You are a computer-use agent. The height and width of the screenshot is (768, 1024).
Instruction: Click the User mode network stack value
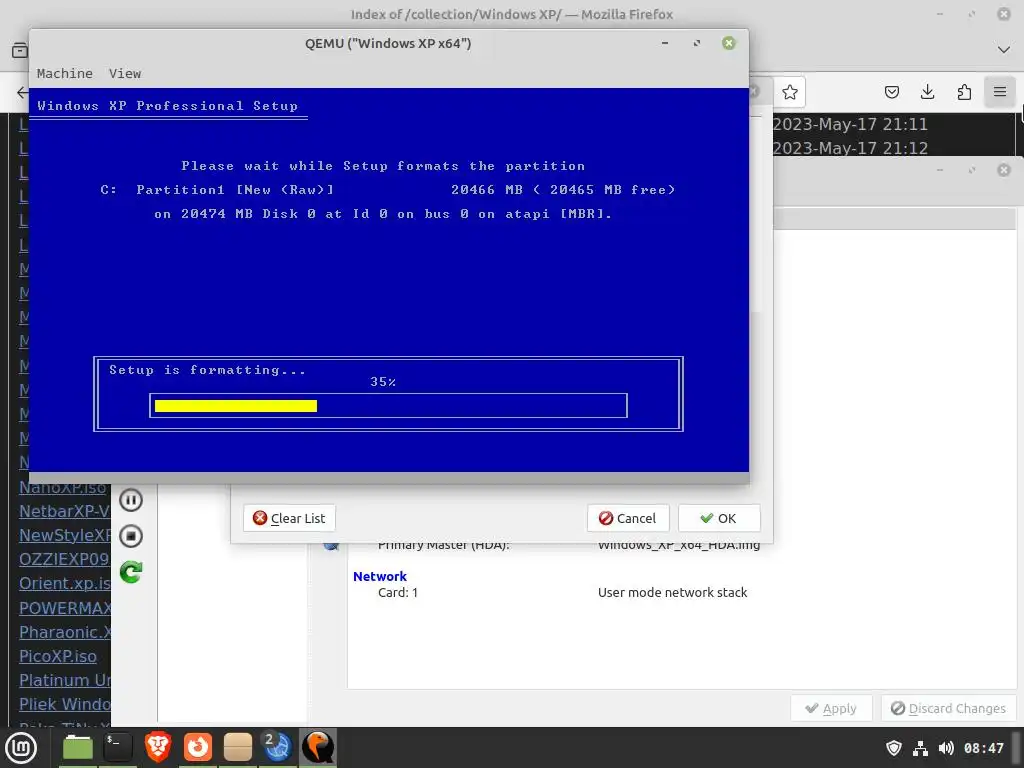click(x=673, y=592)
